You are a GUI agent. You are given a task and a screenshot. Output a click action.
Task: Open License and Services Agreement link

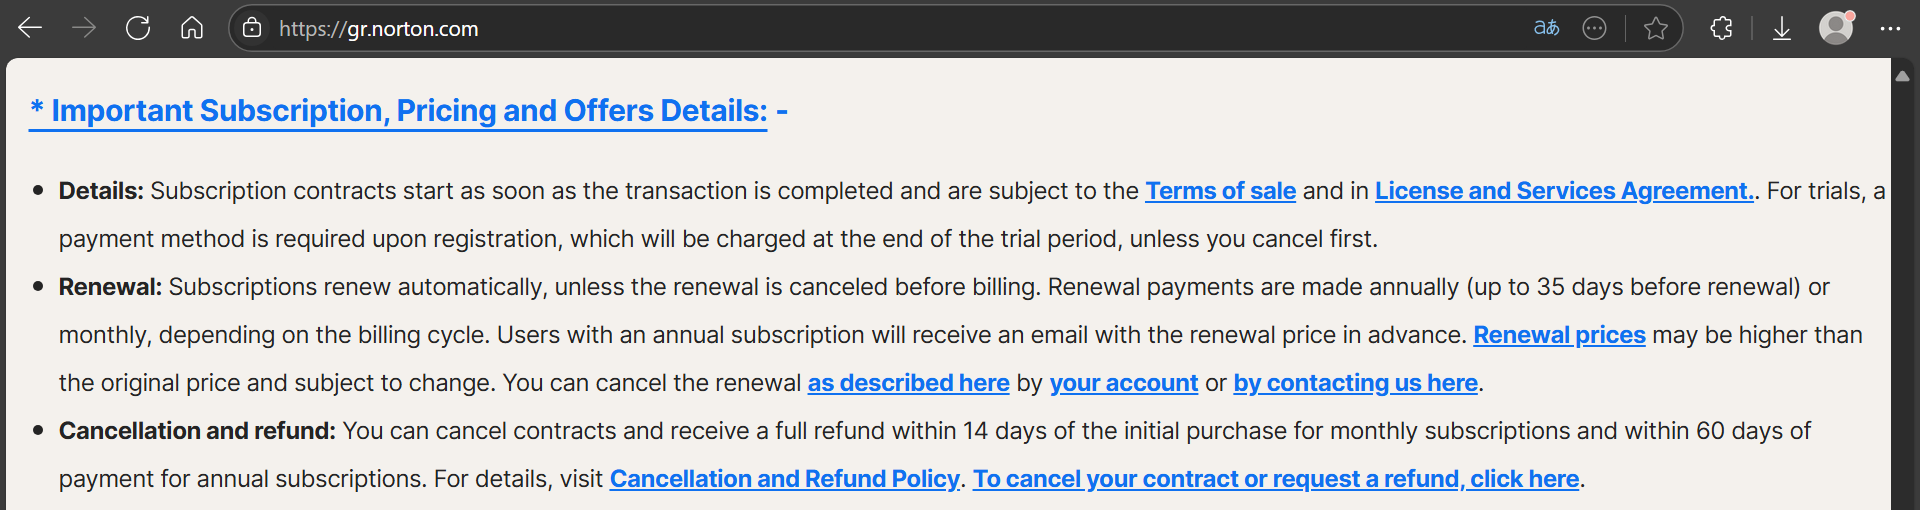1564,191
